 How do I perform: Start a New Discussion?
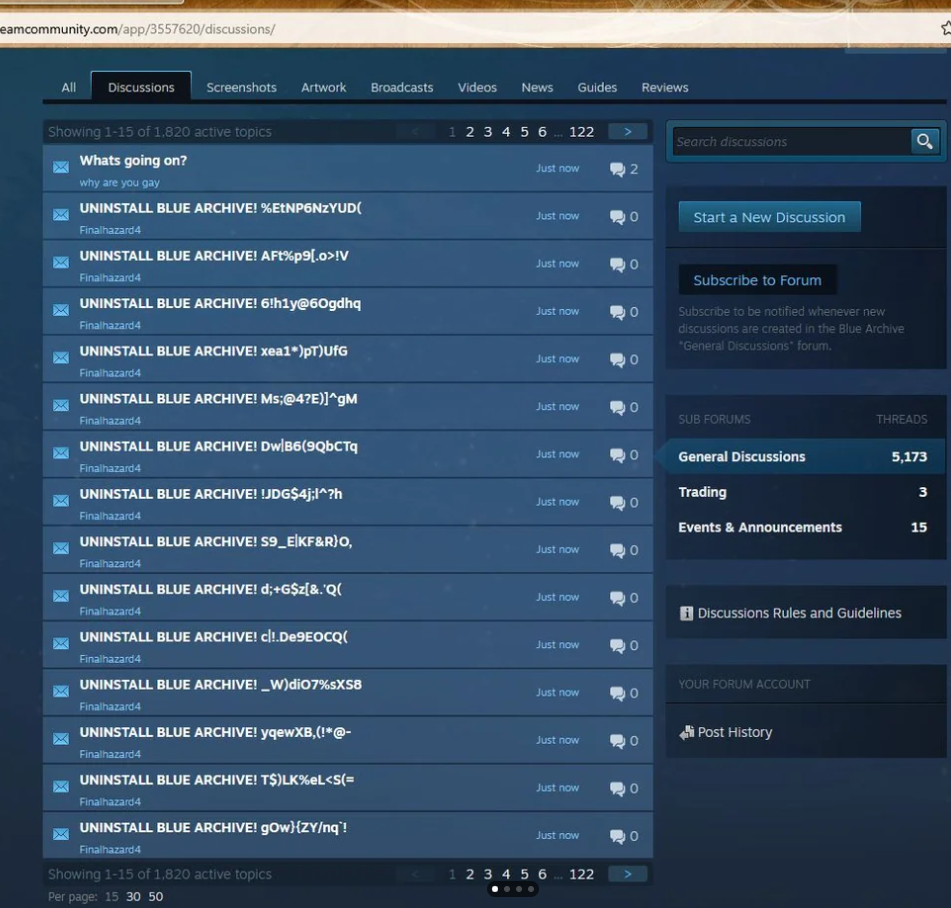click(769, 217)
